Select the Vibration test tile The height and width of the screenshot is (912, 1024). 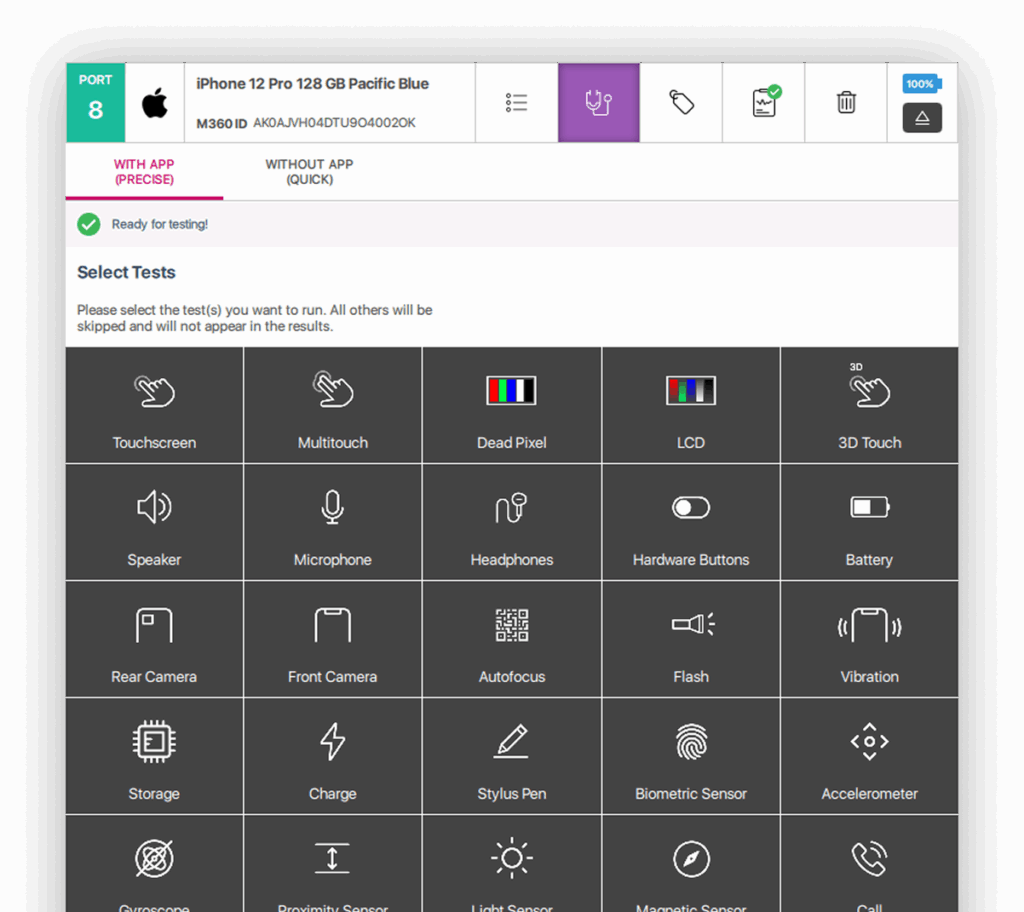click(x=869, y=639)
